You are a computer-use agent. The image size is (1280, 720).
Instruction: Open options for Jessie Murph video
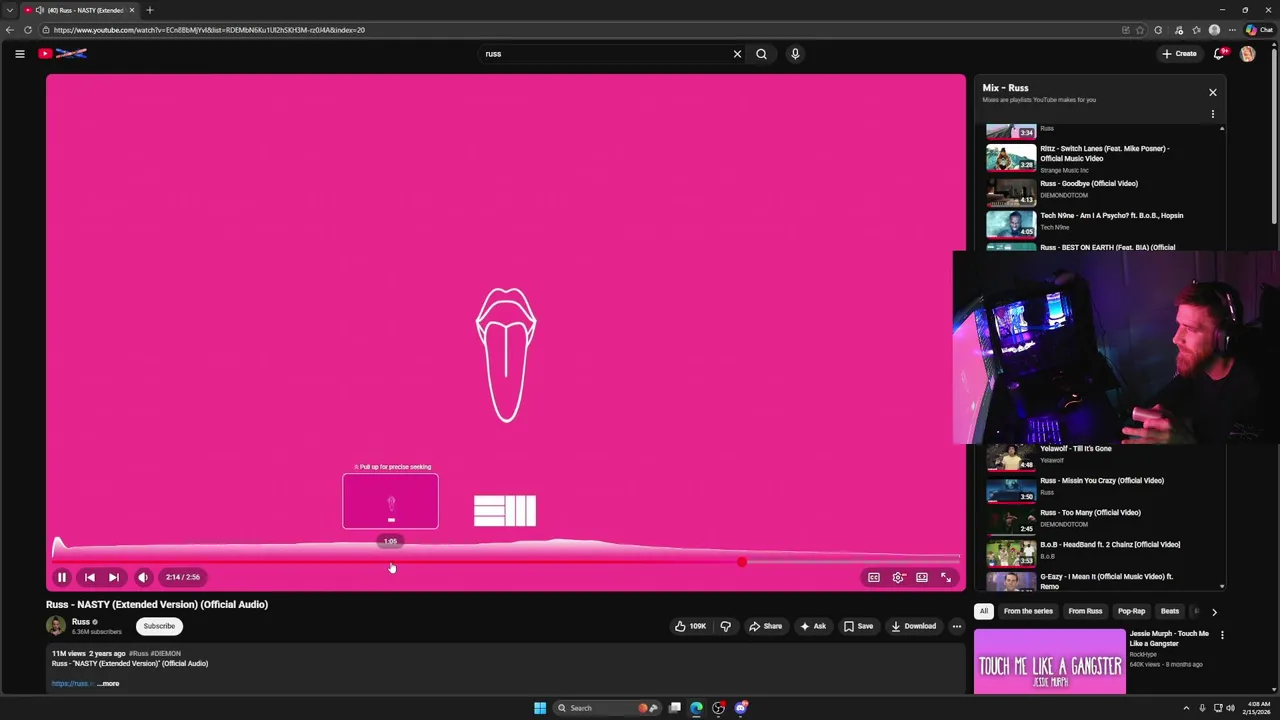(1221, 635)
